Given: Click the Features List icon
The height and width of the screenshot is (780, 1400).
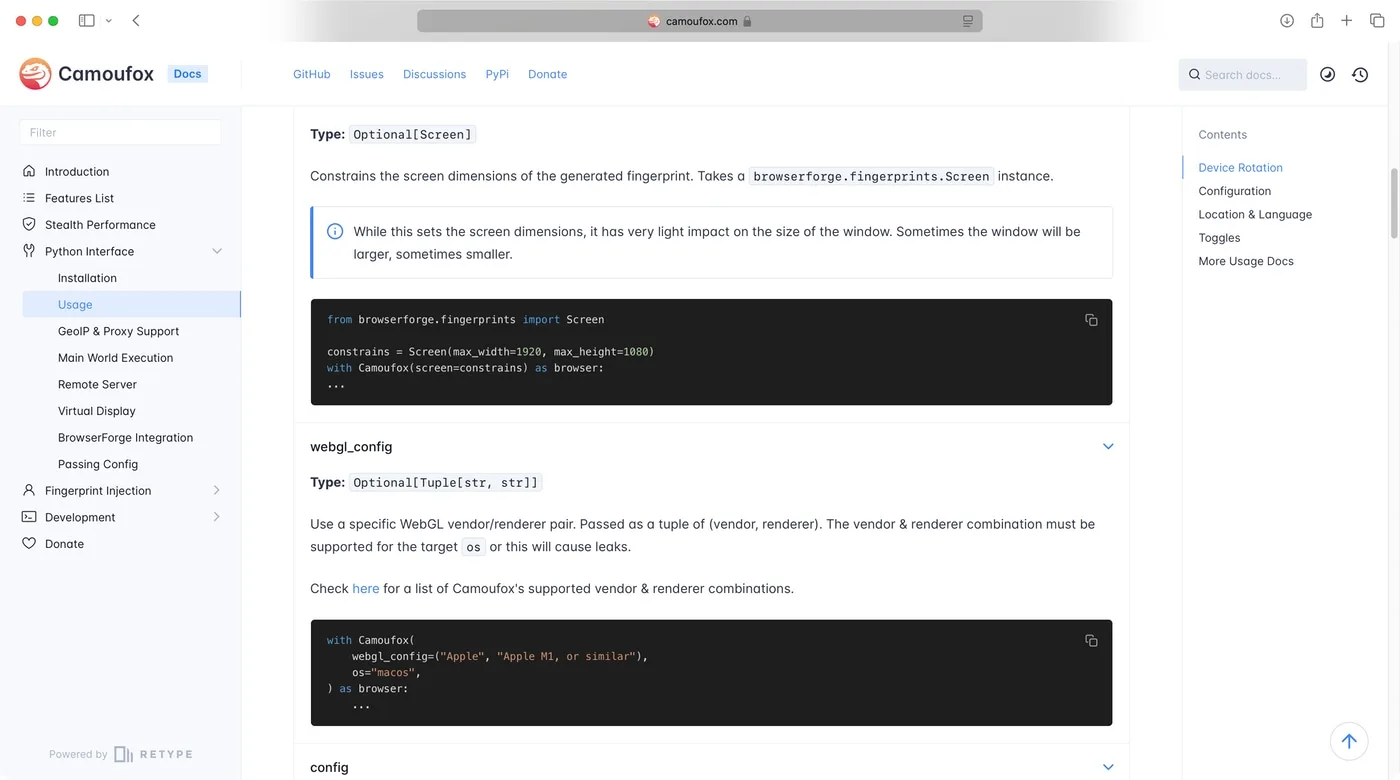Looking at the screenshot, I should pos(29,198).
